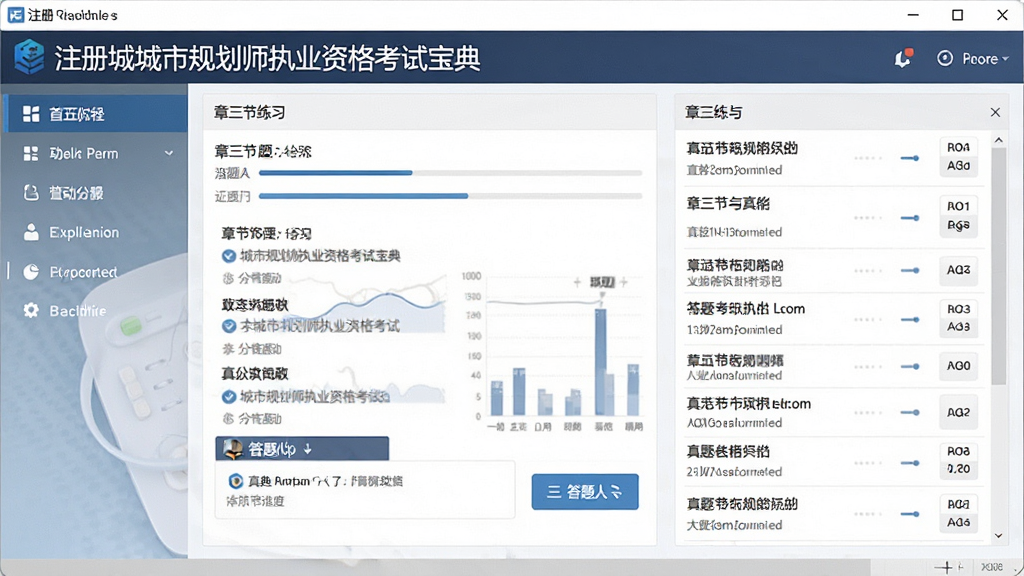Click the pie chart icon in the sidebar
1024x576 pixels.
31,272
